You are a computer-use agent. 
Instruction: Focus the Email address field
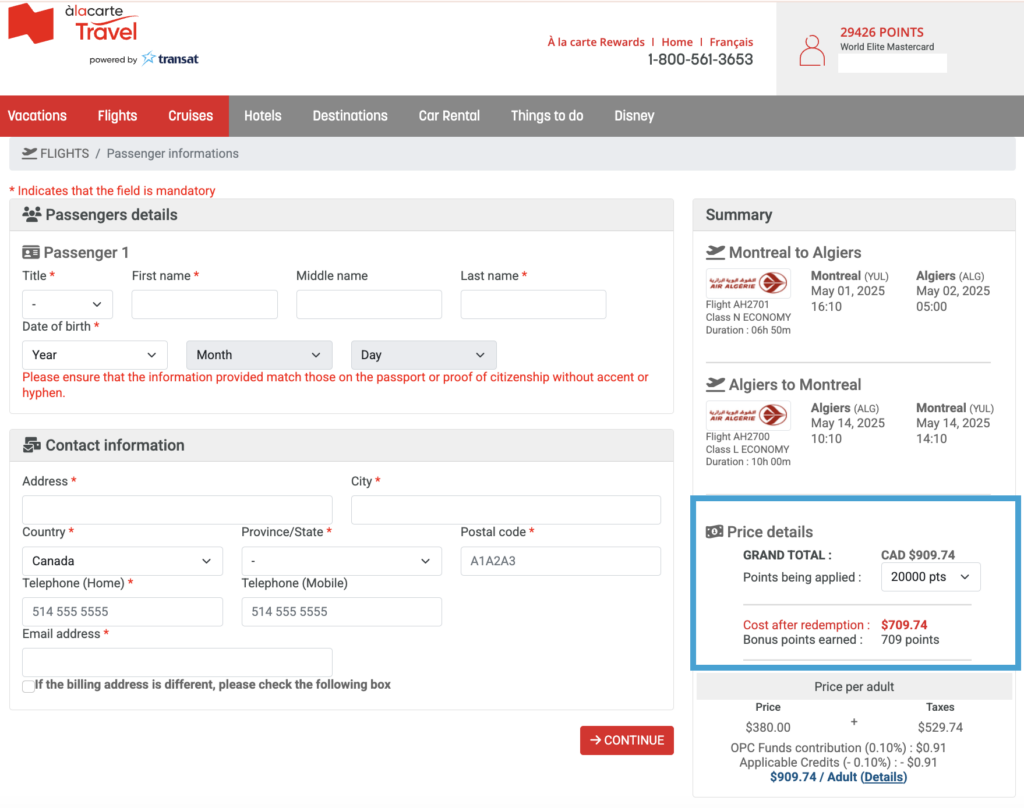click(177, 662)
